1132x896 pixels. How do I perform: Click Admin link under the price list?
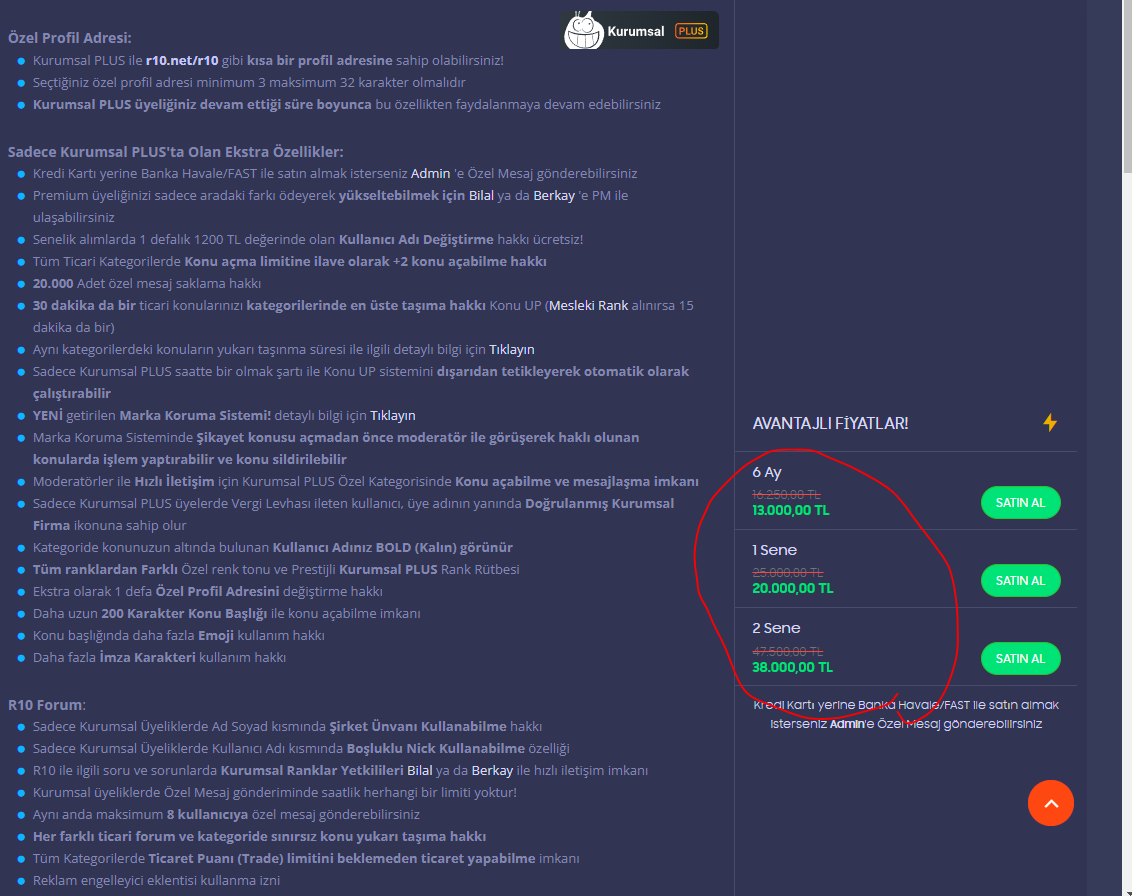[x=846, y=723]
